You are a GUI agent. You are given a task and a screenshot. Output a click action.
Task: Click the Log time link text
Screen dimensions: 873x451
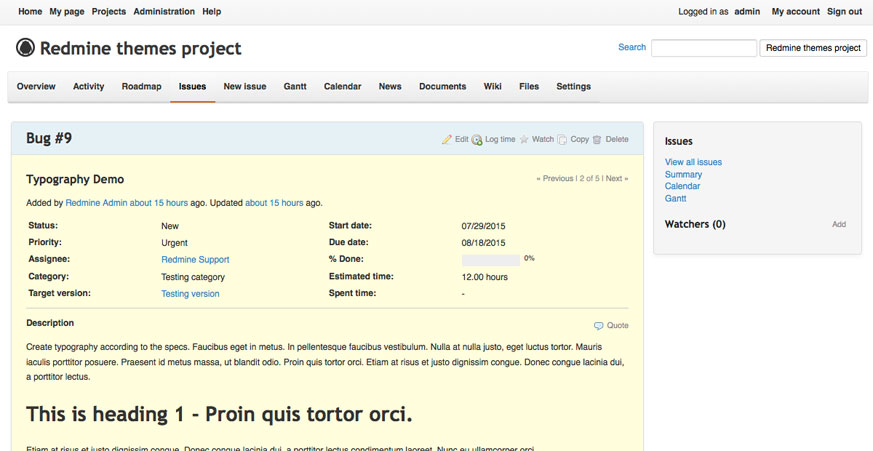(x=500, y=139)
